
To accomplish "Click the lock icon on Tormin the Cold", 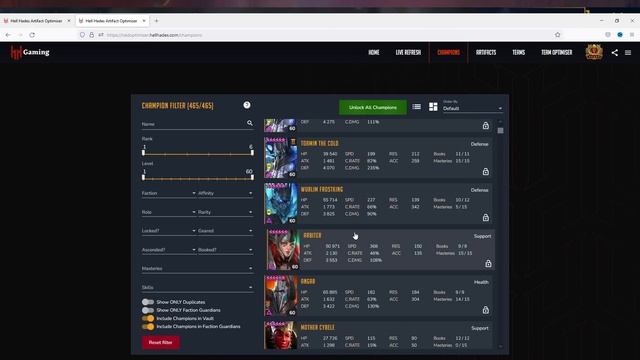I will click(486, 171).
